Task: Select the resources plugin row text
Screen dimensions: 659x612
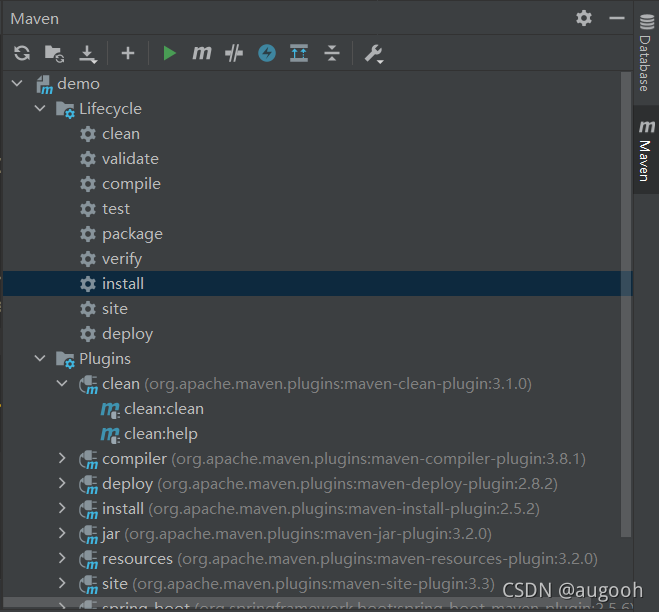Action: [x=350, y=559]
